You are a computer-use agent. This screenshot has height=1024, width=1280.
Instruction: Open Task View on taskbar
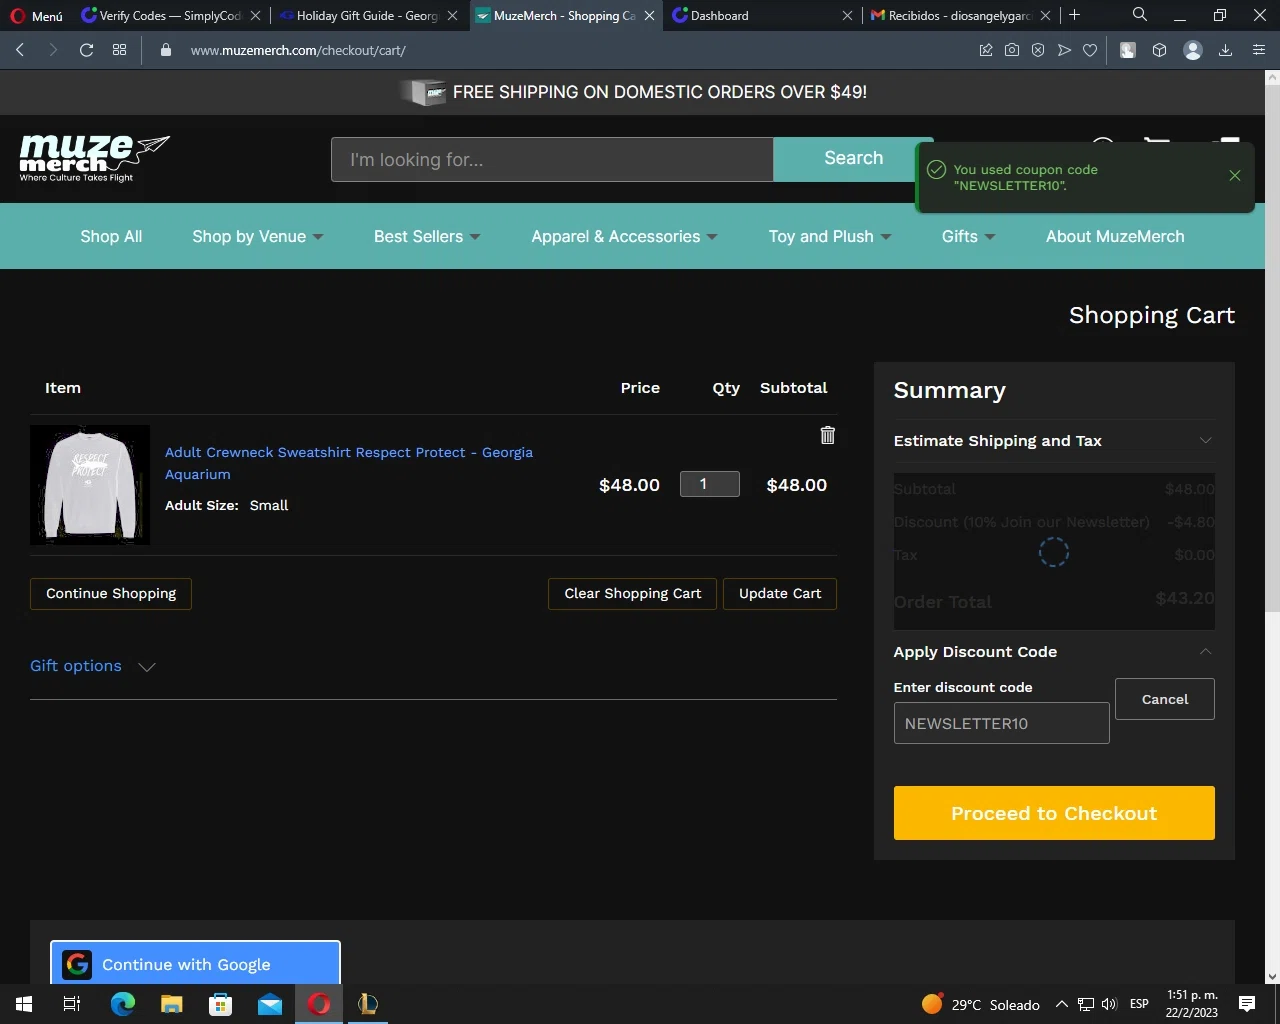pyautogui.click(x=72, y=1004)
